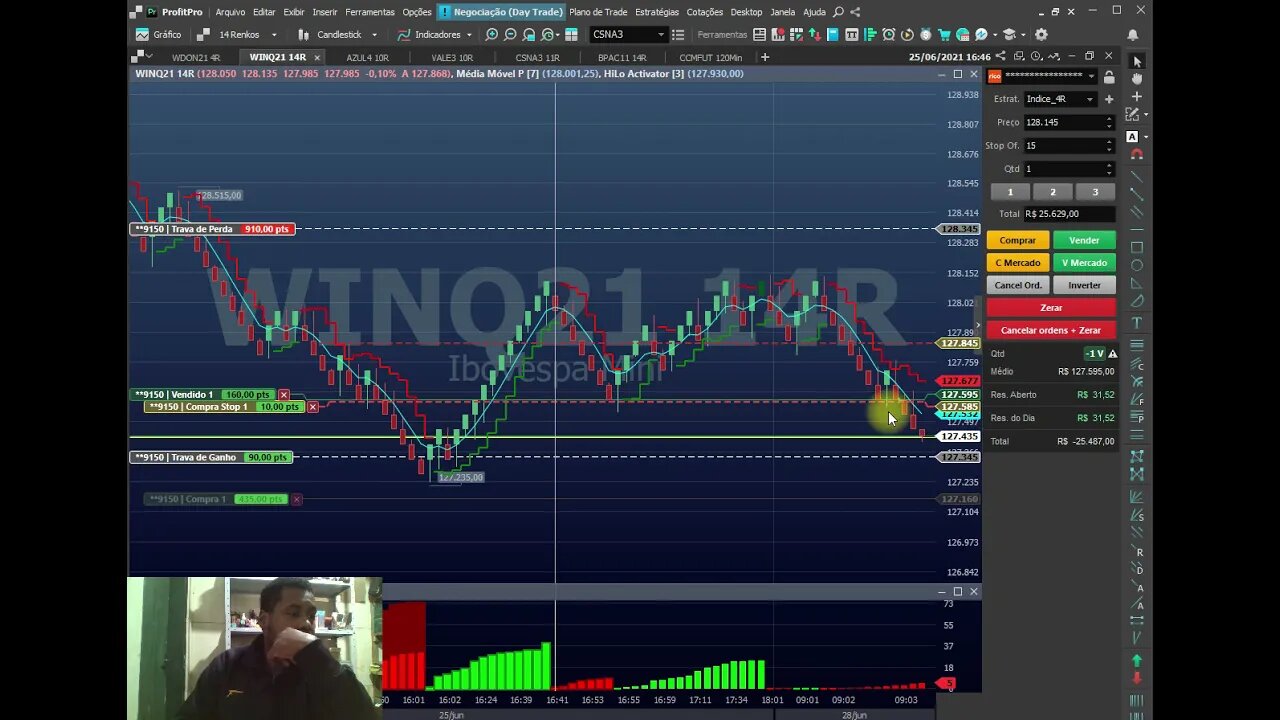Click the Cancel Ord. button

click(1017, 285)
